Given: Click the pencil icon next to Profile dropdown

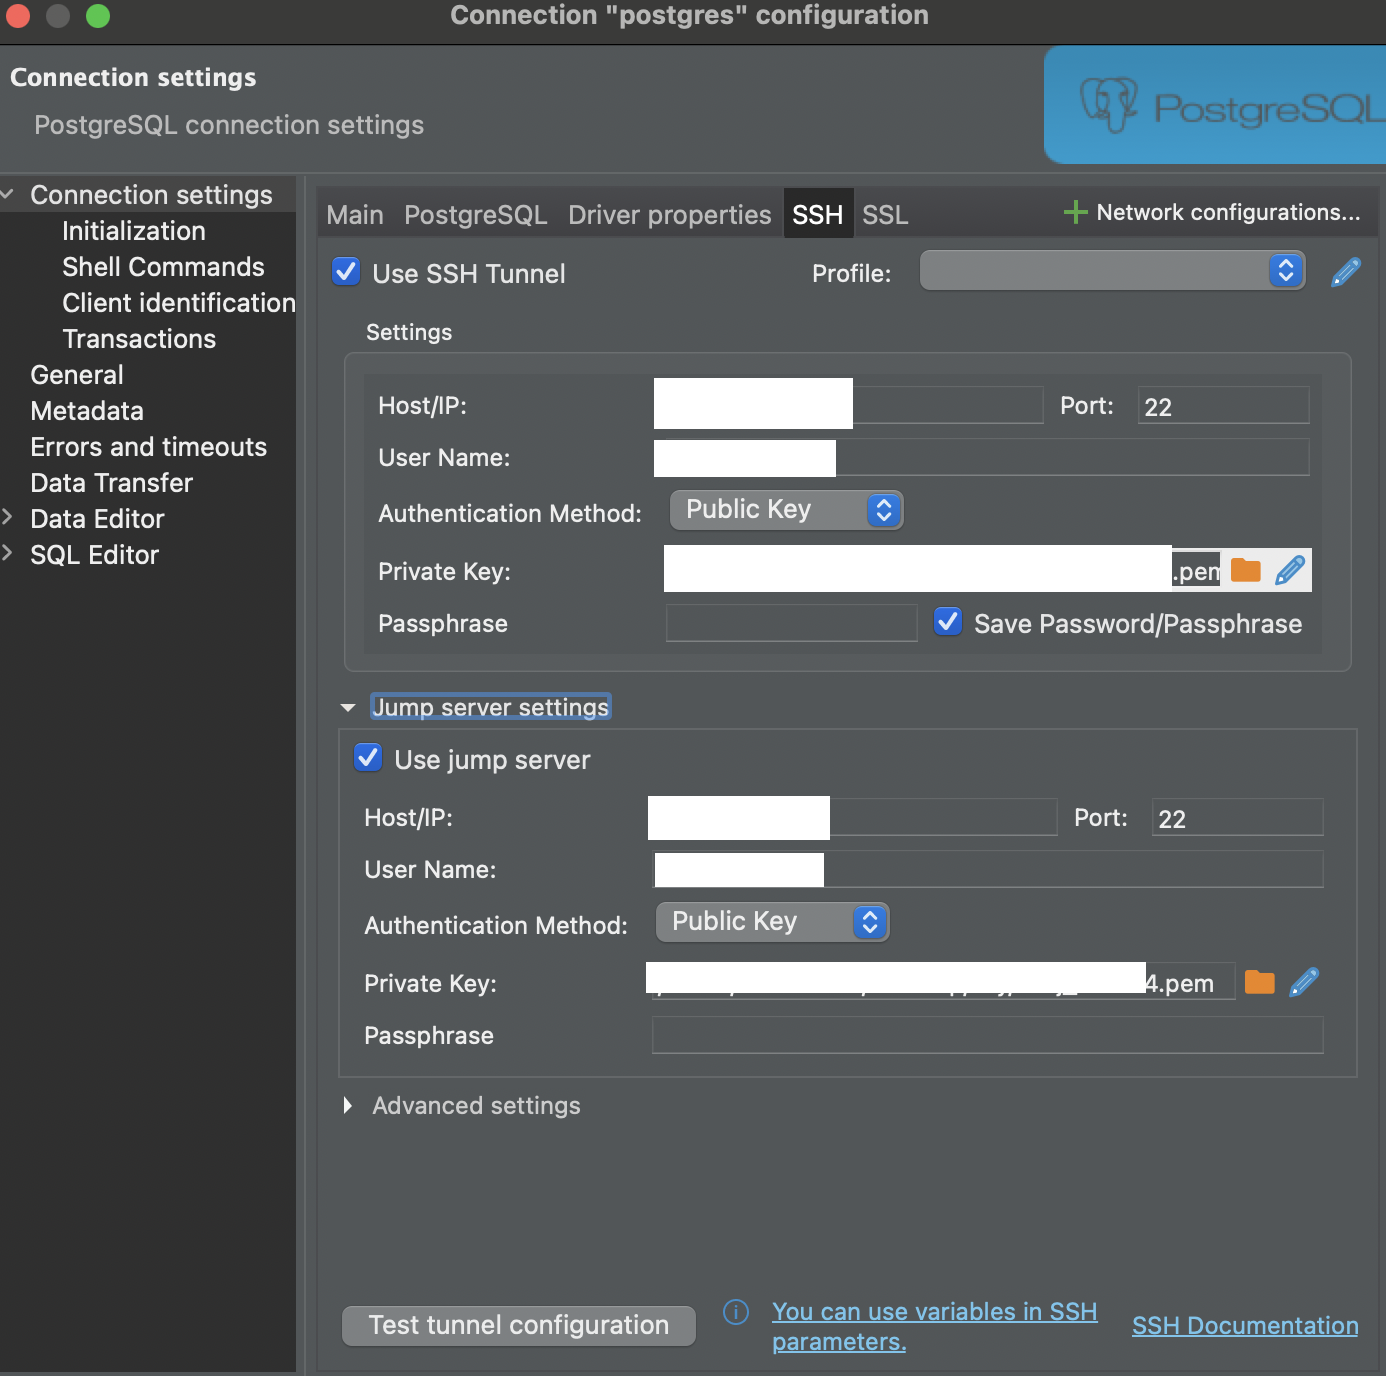Looking at the screenshot, I should pyautogui.click(x=1346, y=272).
